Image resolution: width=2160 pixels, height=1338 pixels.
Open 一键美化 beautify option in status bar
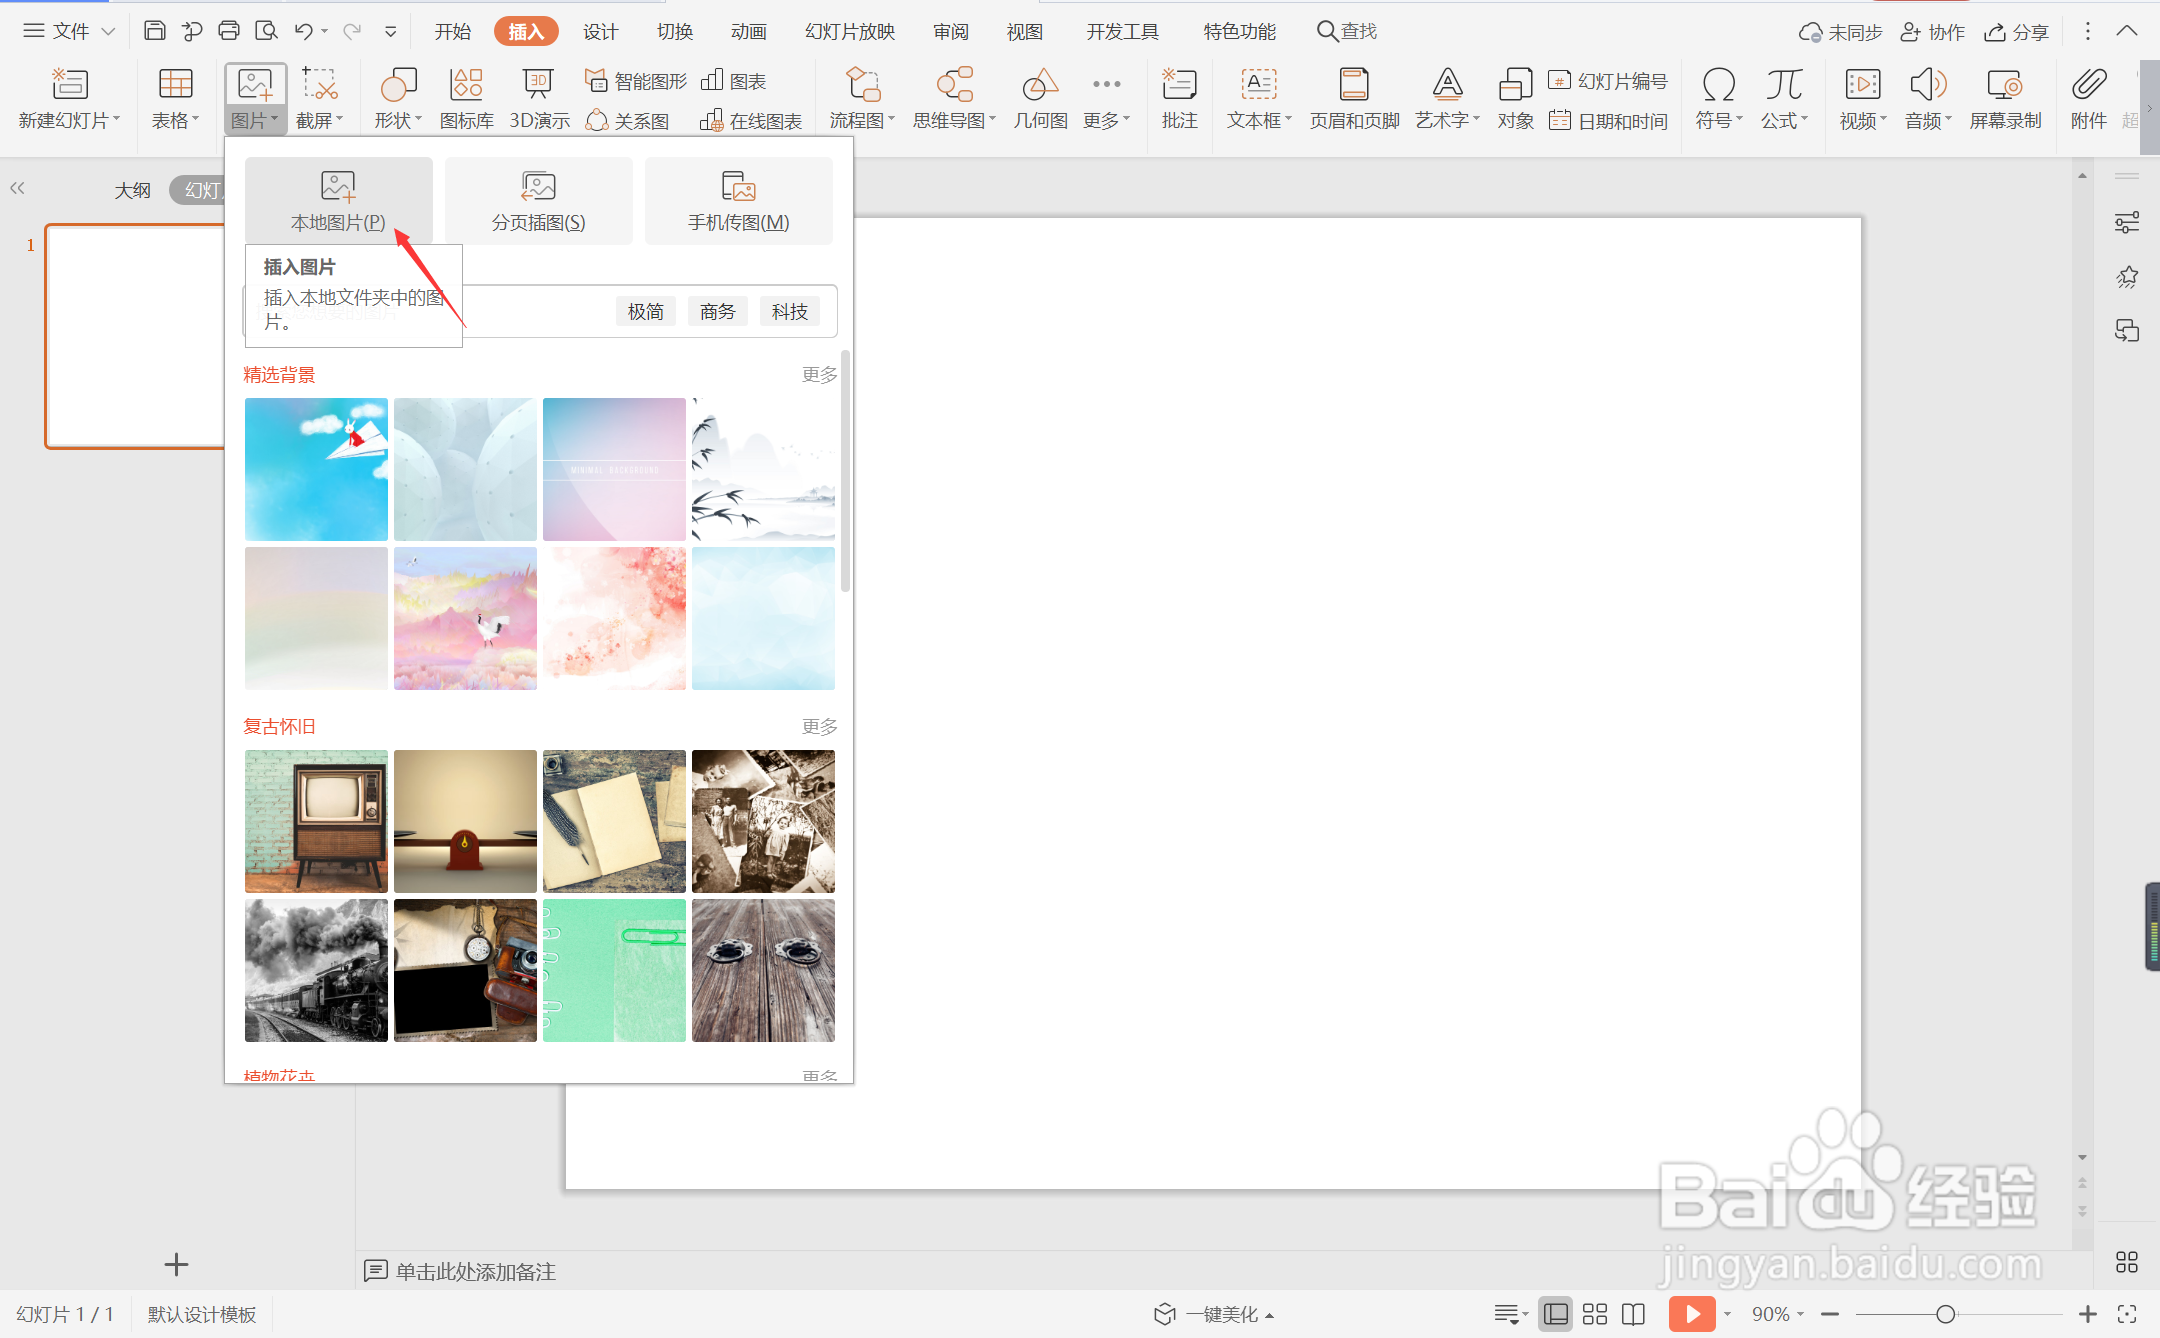click(x=1214, y=1314)
